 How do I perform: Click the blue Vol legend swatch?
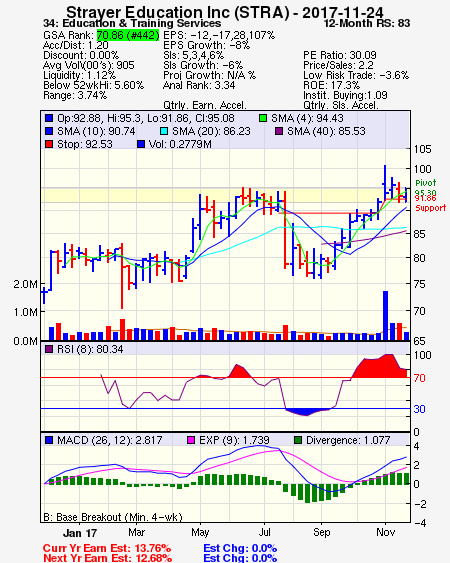click(141, 144)
